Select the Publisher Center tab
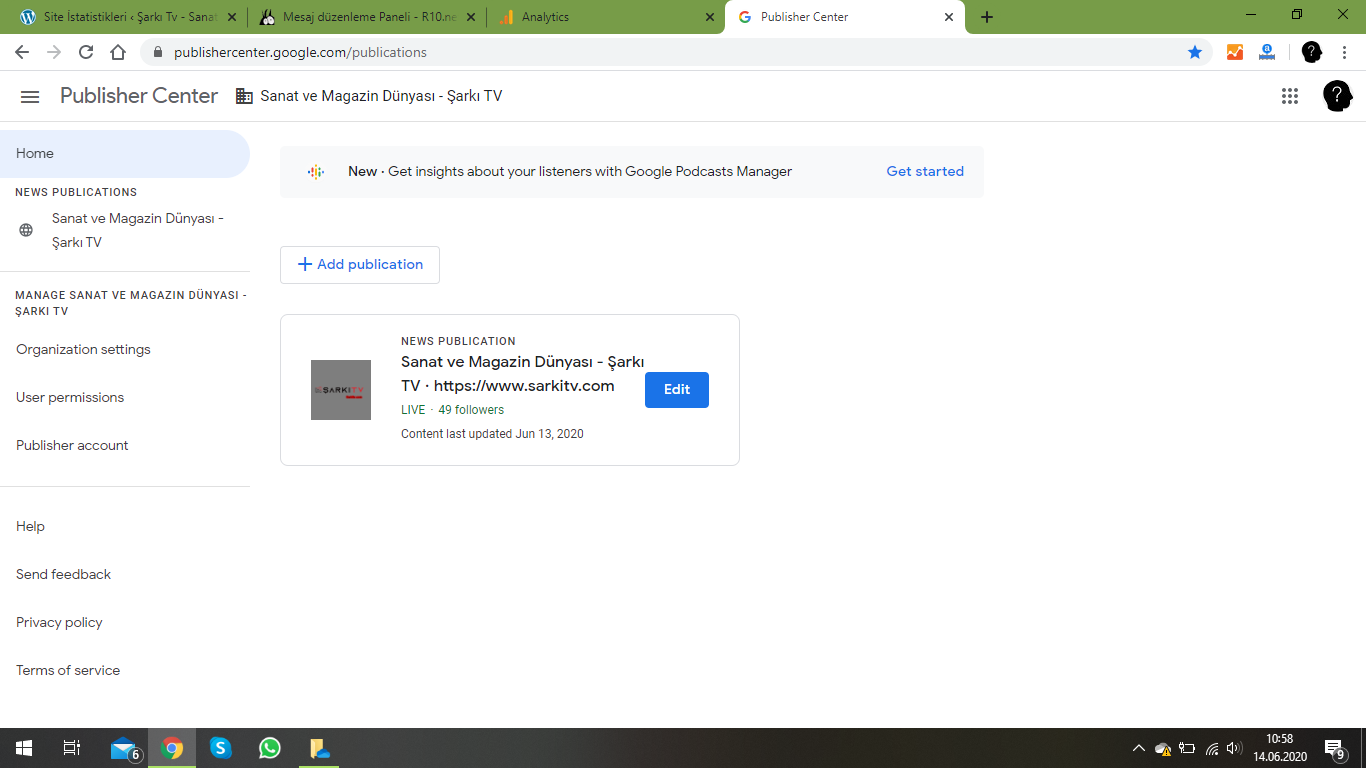Viewport: 1366px width, 768px height. click(x=843, y=17)
